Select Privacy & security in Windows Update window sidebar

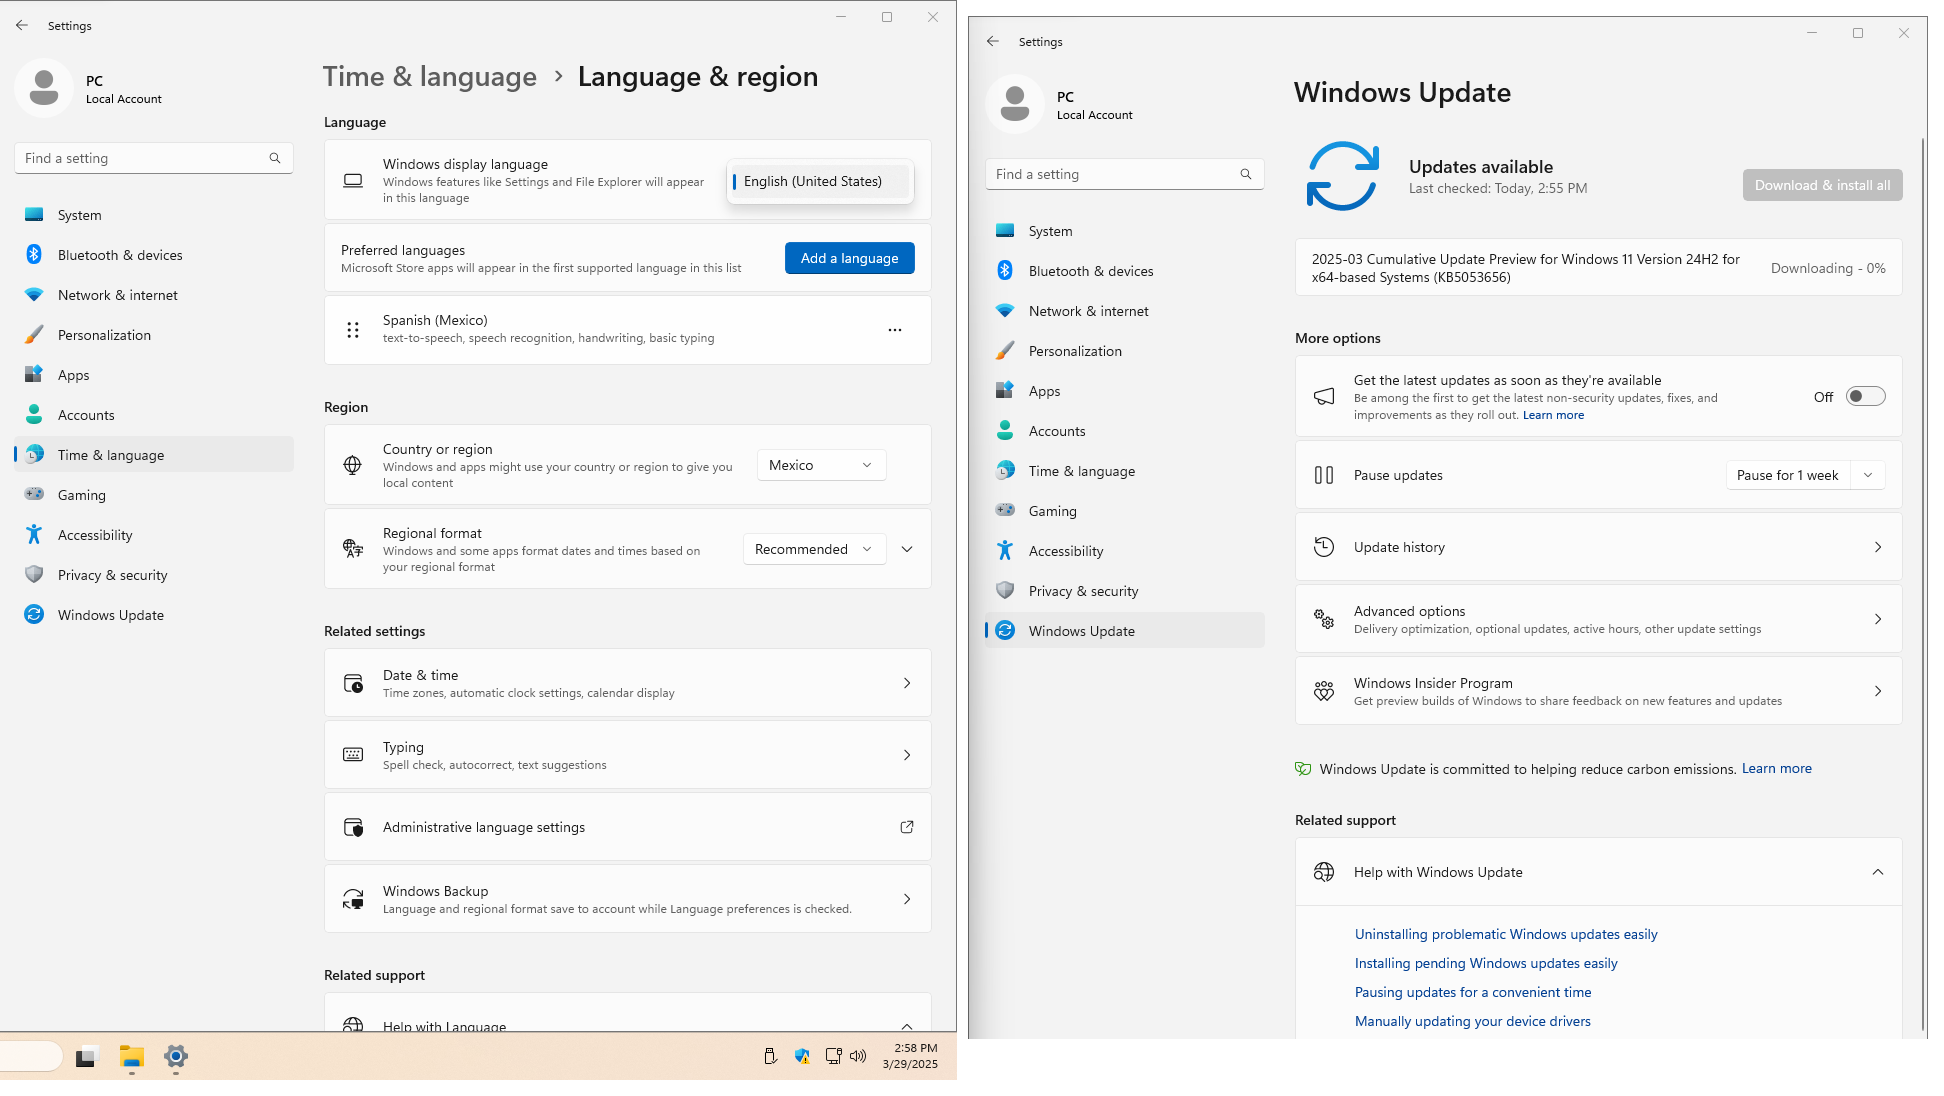click(x=1125, y=591)
